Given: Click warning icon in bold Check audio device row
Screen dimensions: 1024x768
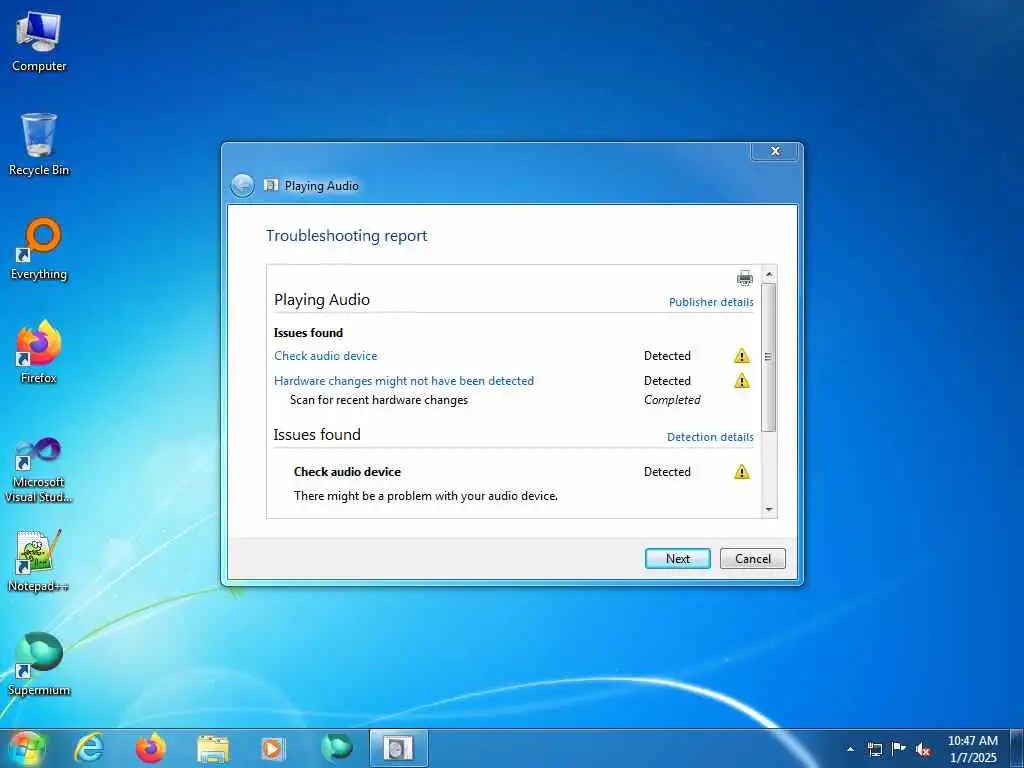Looking at the screenshot, I should tap(742, 472).
